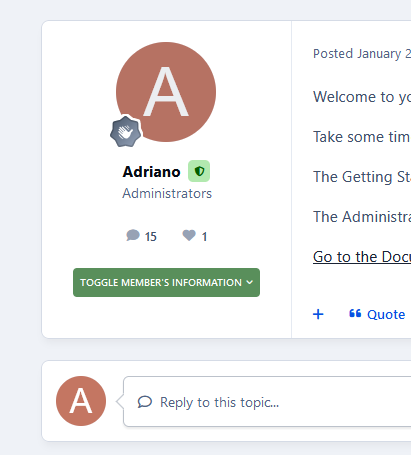Click the waving hand rank badge
The height and width of the screenshot is (455, 411).
[126, 132]
